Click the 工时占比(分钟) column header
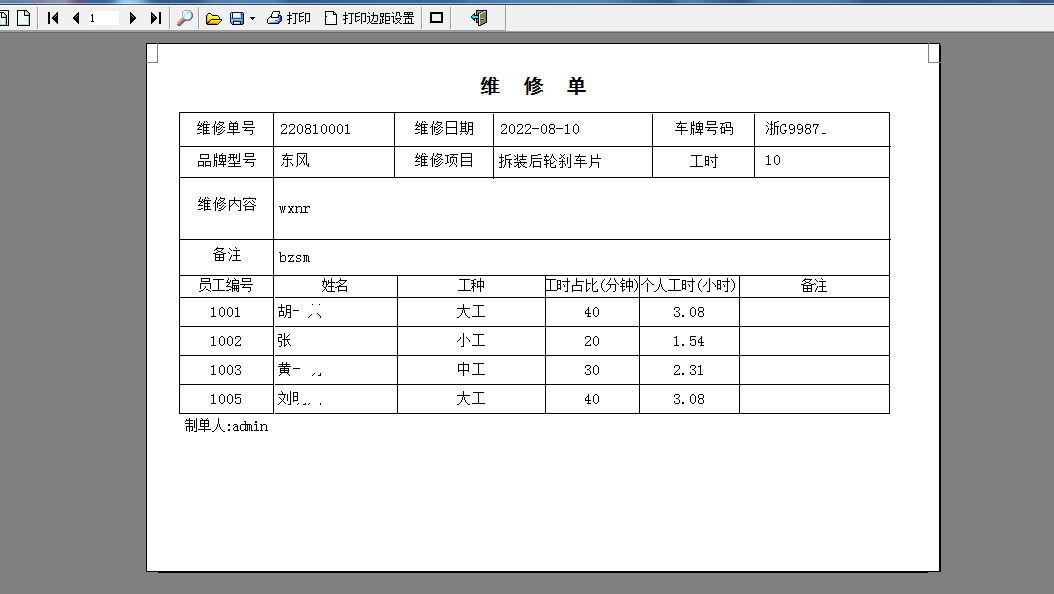The image size is (1054, 594). 592,286
